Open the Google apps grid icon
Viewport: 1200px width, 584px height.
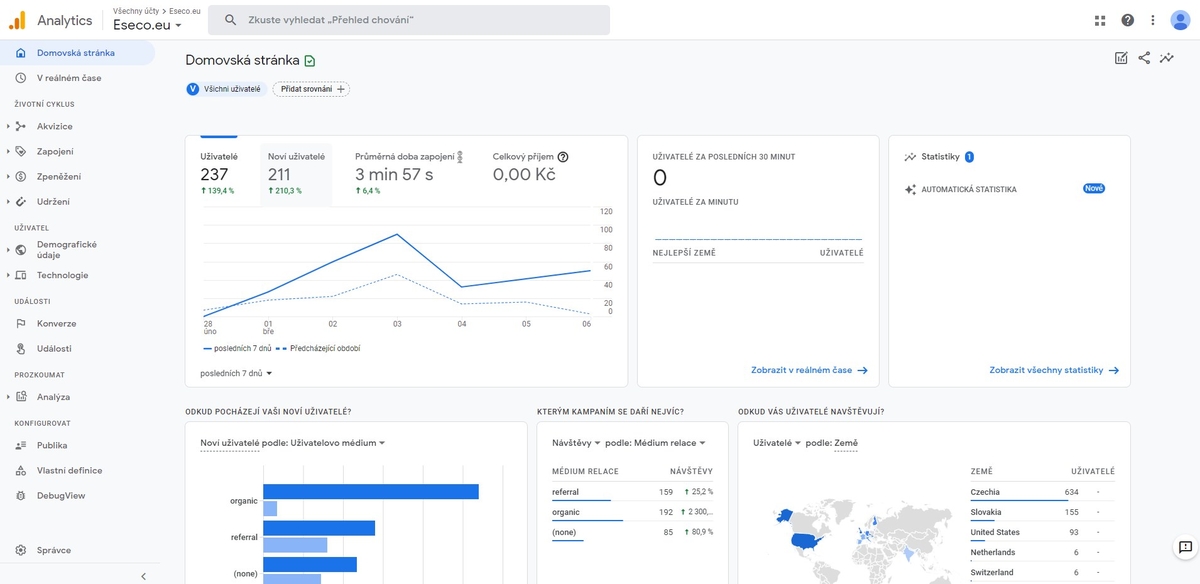tap(1101, 20)
